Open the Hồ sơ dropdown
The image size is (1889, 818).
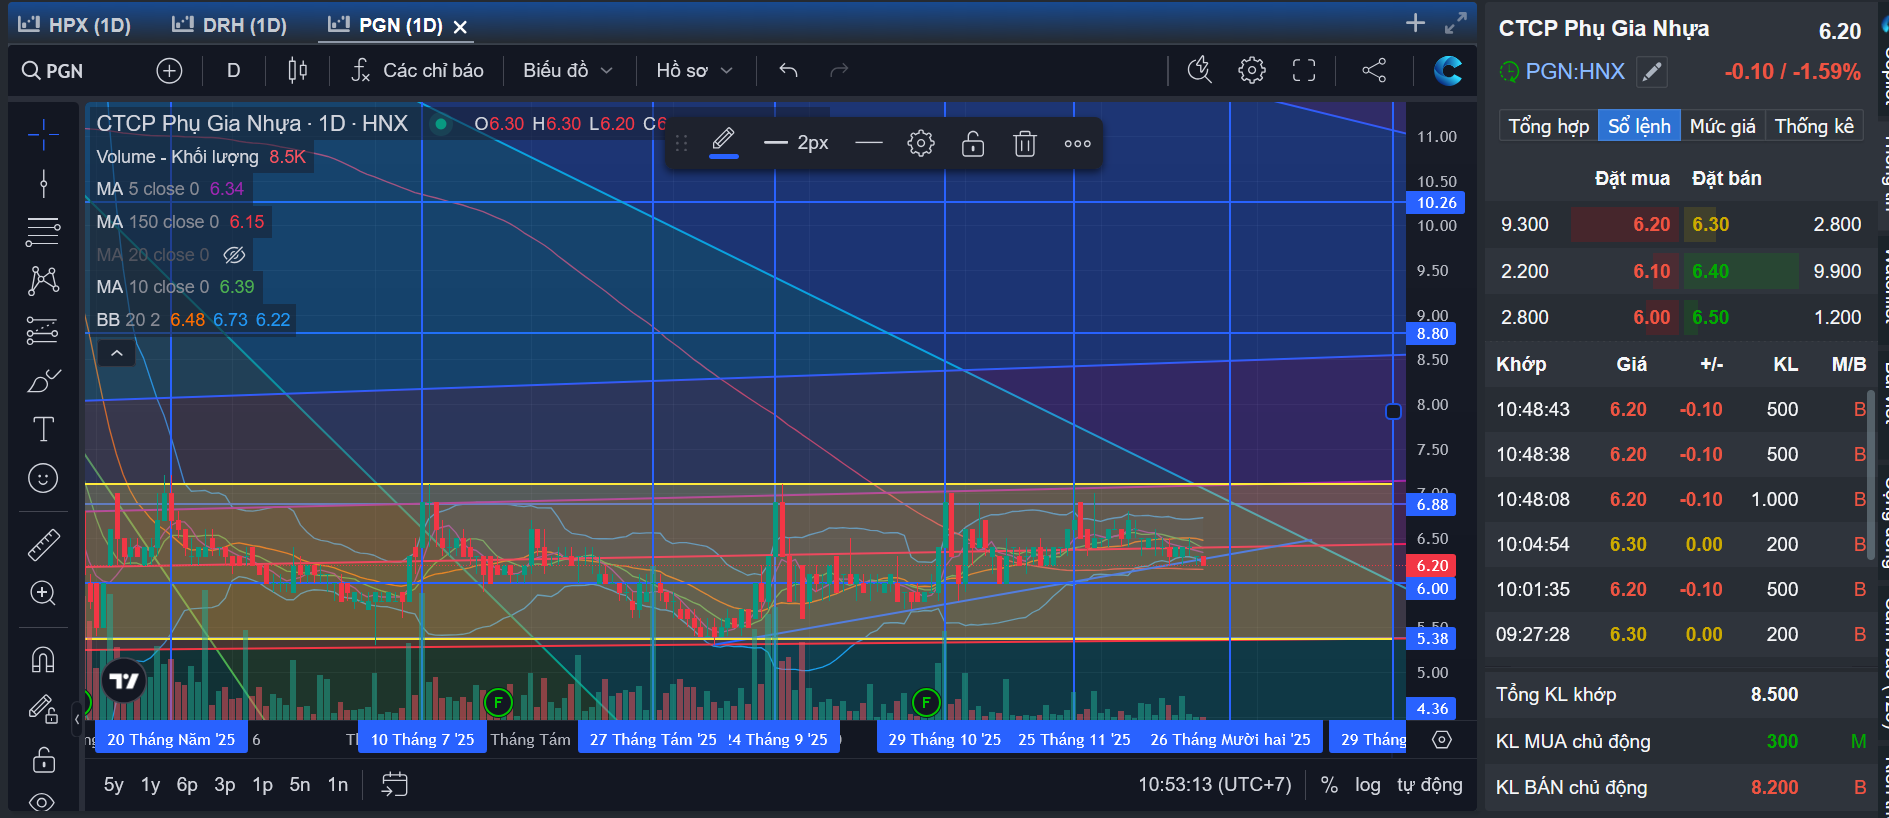coord(695,71)
